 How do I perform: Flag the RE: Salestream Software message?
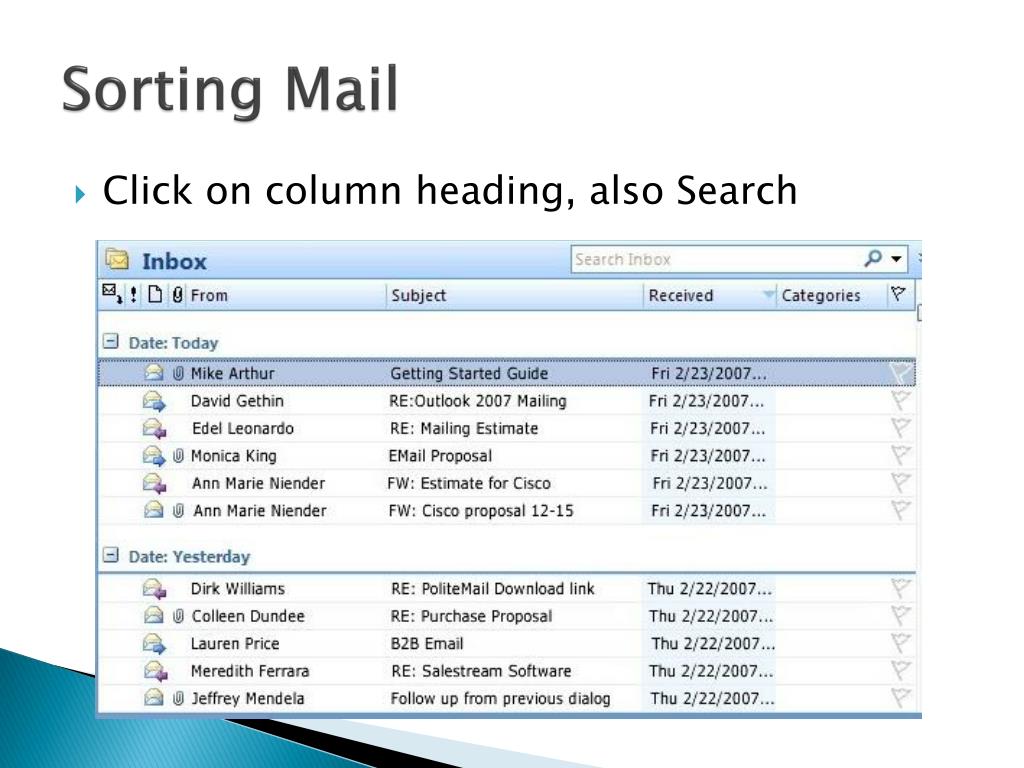[901, 671]
